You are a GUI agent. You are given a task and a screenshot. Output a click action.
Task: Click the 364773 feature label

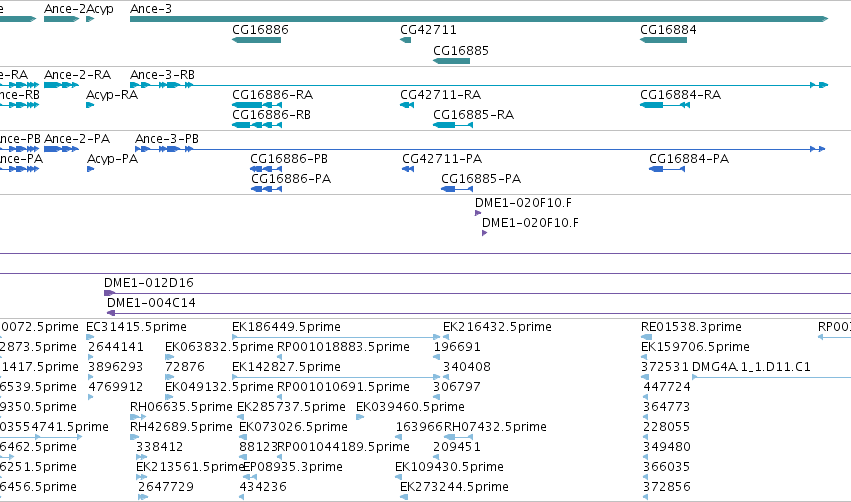(666, 407)
